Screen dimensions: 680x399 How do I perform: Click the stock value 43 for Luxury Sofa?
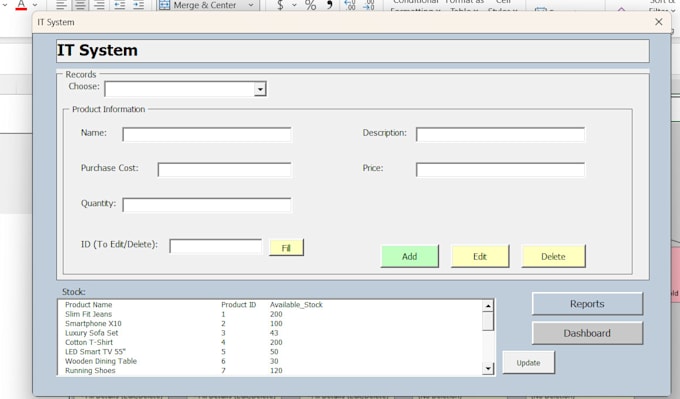(274, 333)
